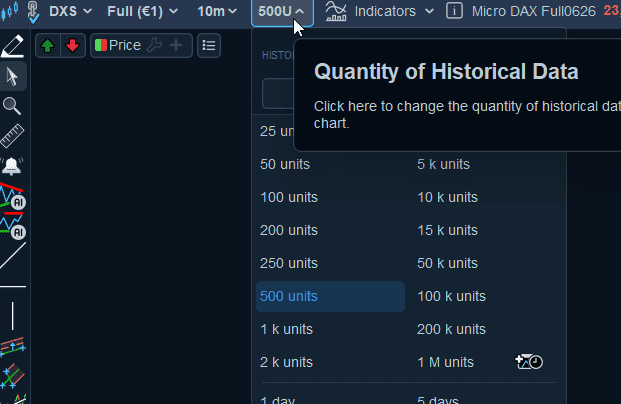
Task: Click the Price color swatch
Action: (101, 46)
